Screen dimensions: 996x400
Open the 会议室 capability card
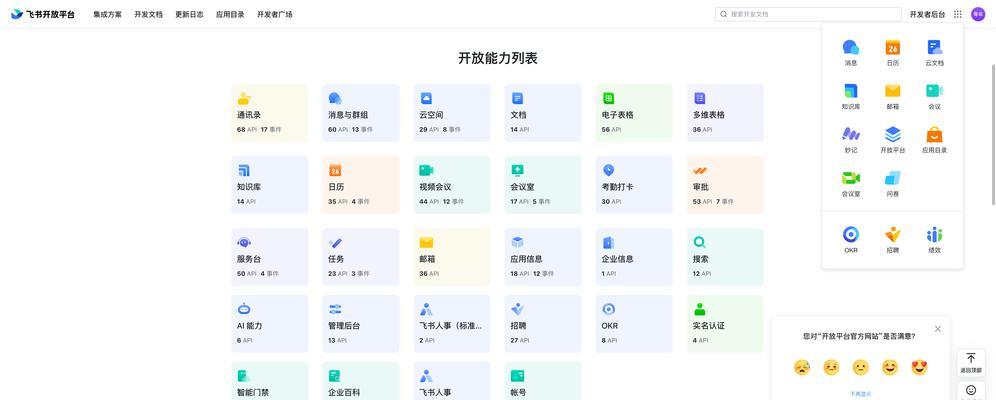coord(543,185)
